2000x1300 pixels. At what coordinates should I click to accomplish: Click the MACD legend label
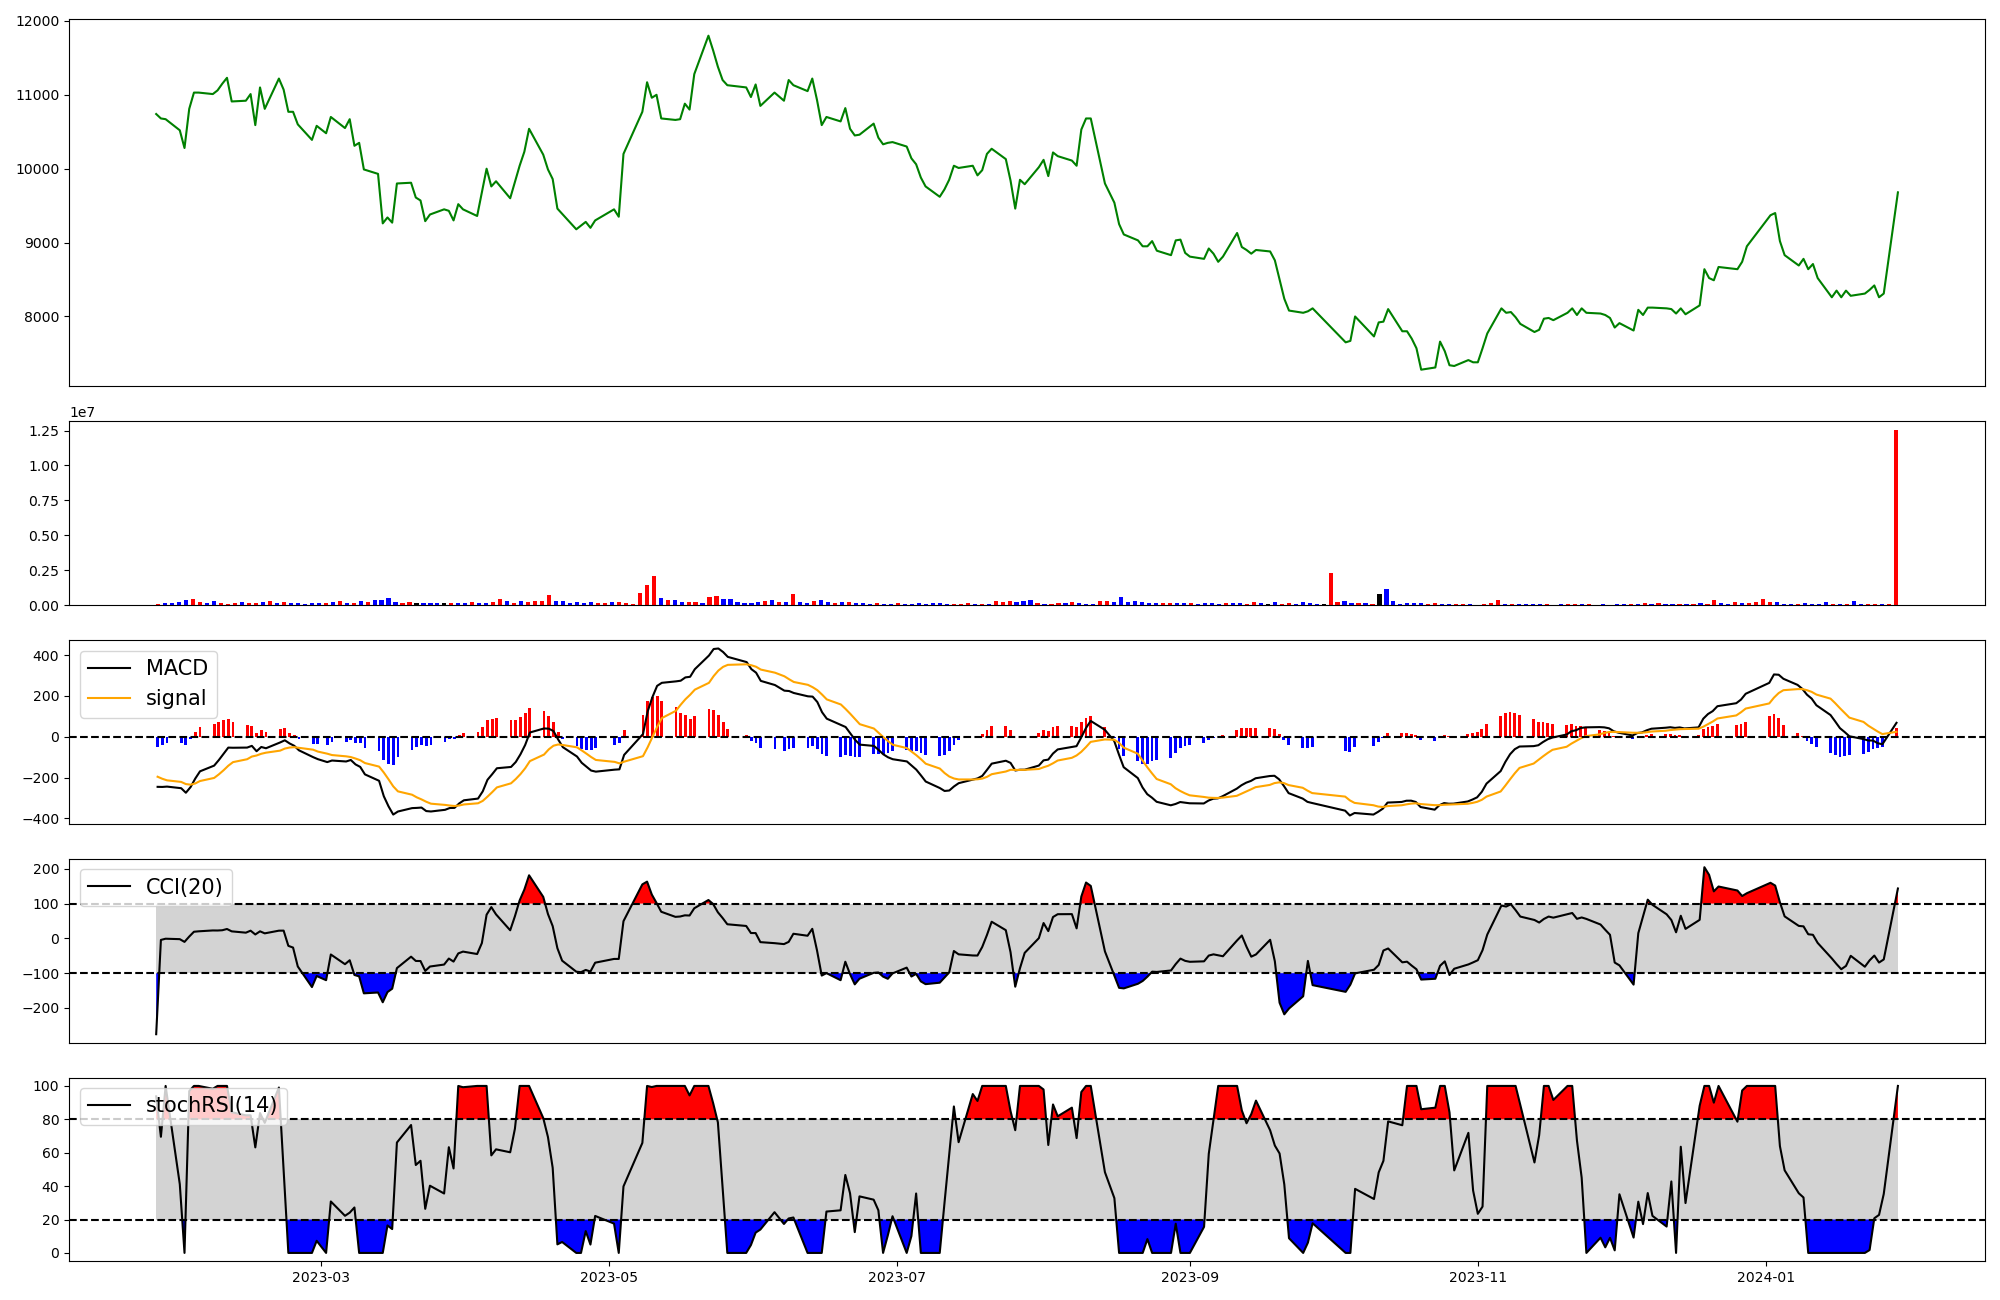[176, 668]
